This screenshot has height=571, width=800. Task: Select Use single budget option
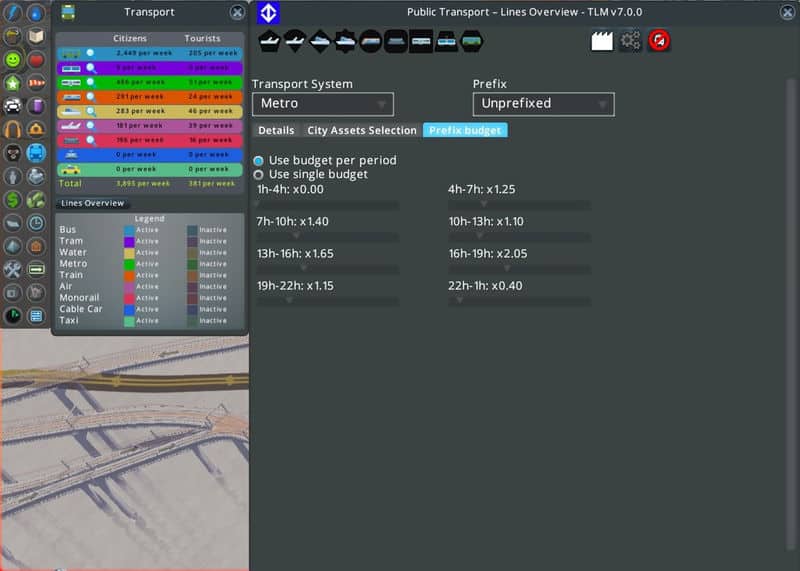(x=259, y=174)
